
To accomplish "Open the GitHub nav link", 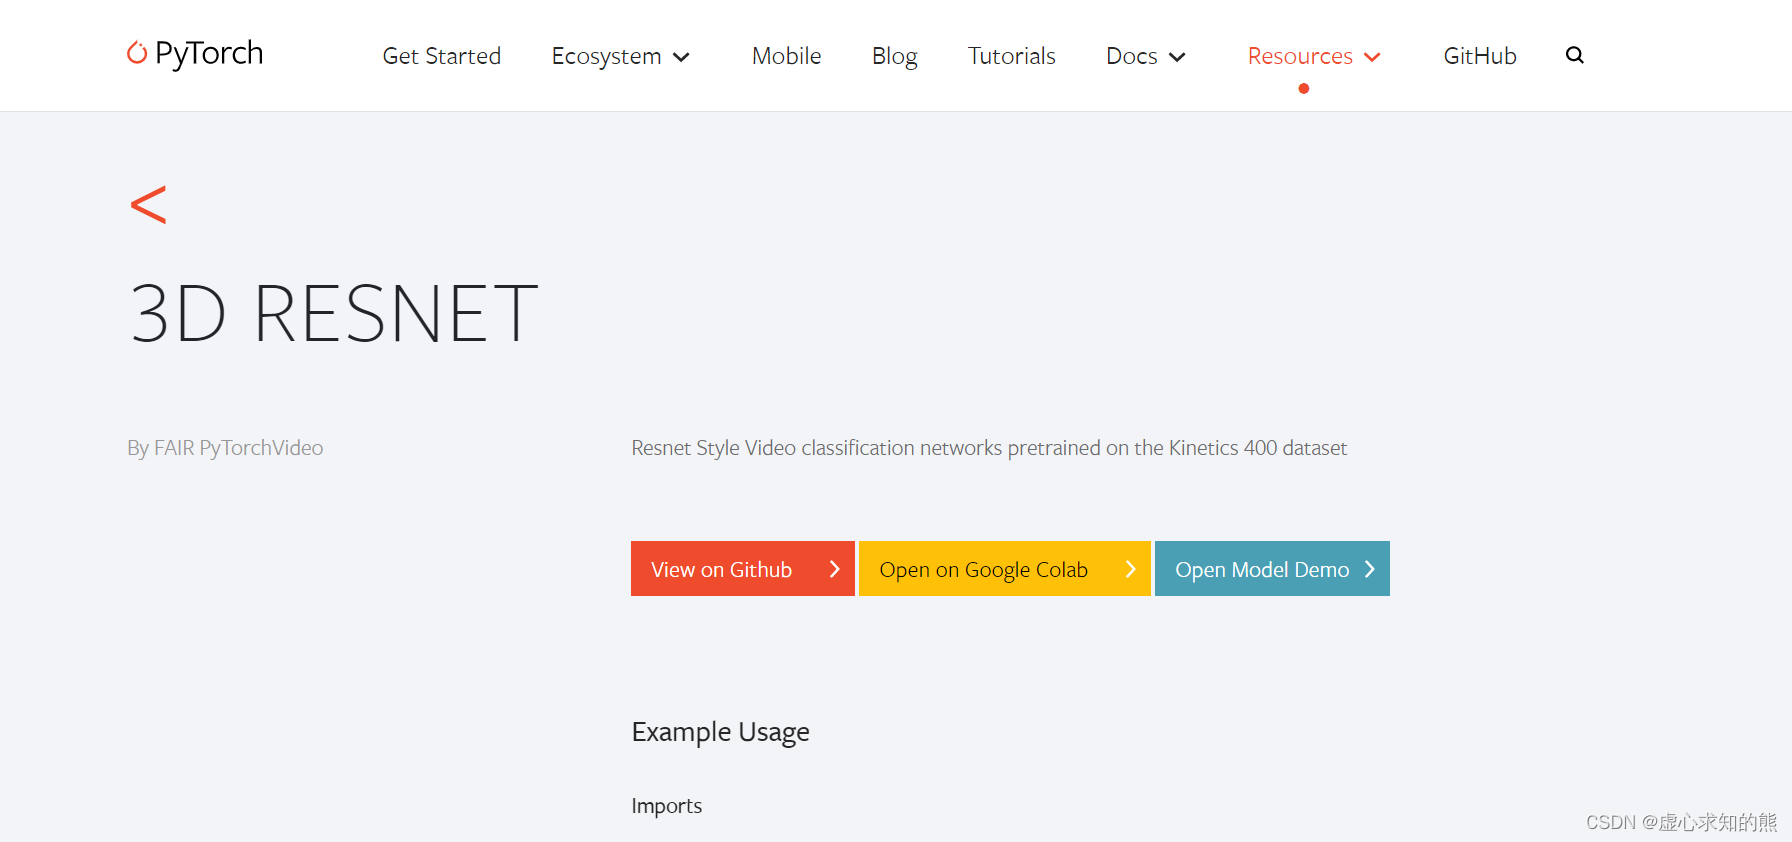I will [1479, 56].
